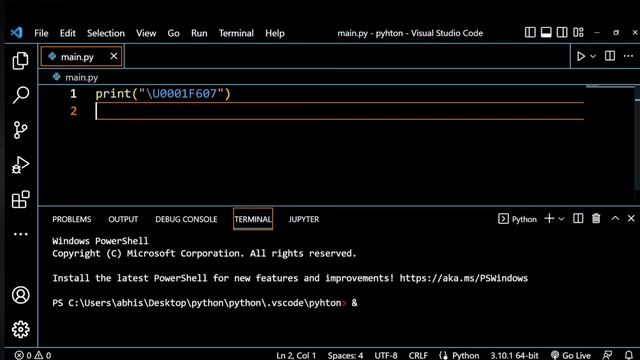Image resolution: width=640 pixels, height=360 pixels.
Task: Expand the new terminal launch profile dropdown
Action: tap(561, 219)
